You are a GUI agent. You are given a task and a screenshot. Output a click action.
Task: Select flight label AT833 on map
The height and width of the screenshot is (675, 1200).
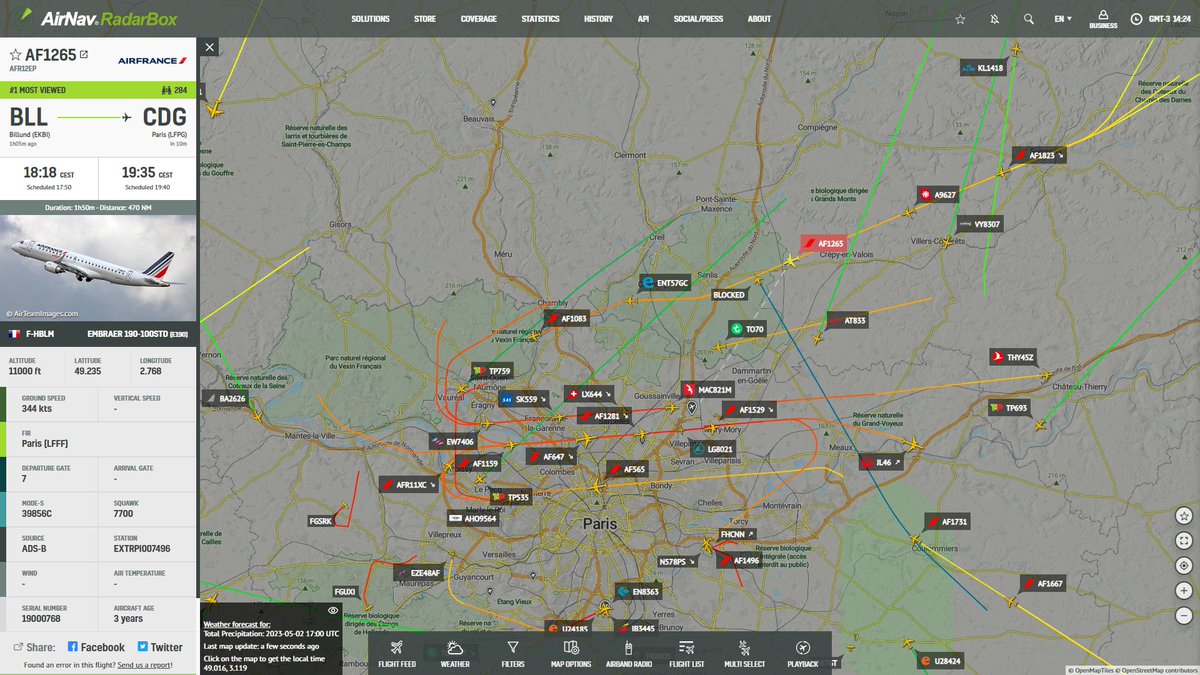848,320
